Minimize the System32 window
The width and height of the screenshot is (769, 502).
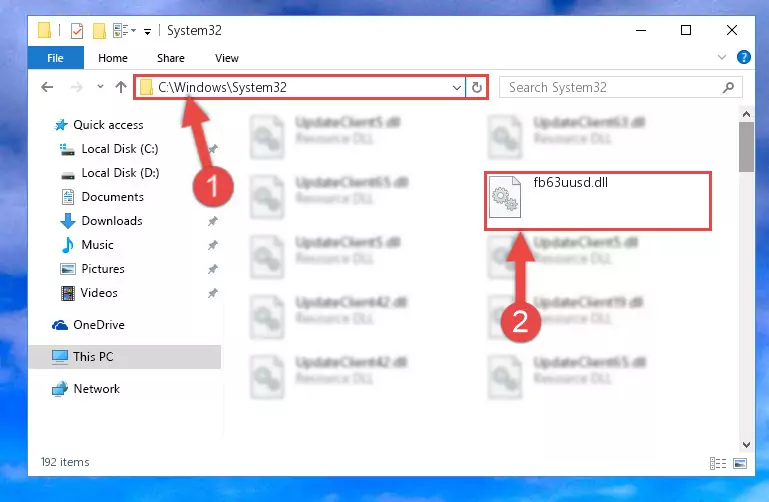[641, 30]
